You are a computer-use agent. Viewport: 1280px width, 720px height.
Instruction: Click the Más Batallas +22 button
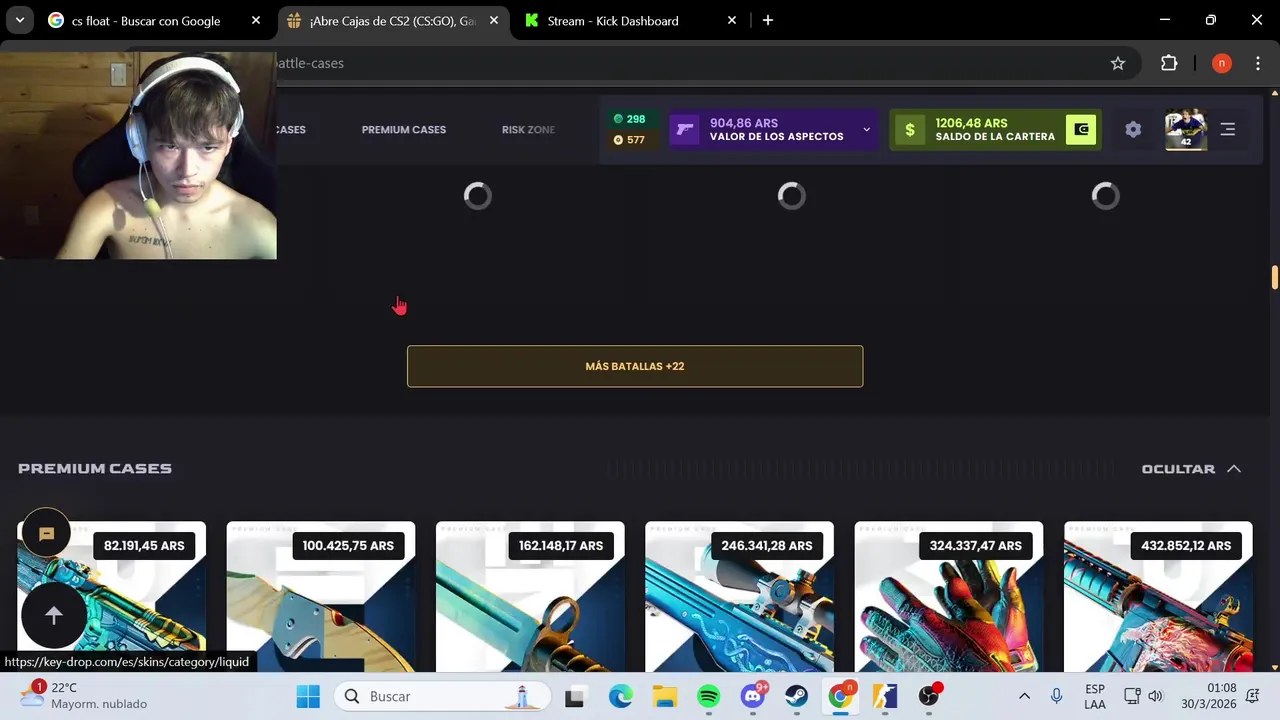coord(635,366)
